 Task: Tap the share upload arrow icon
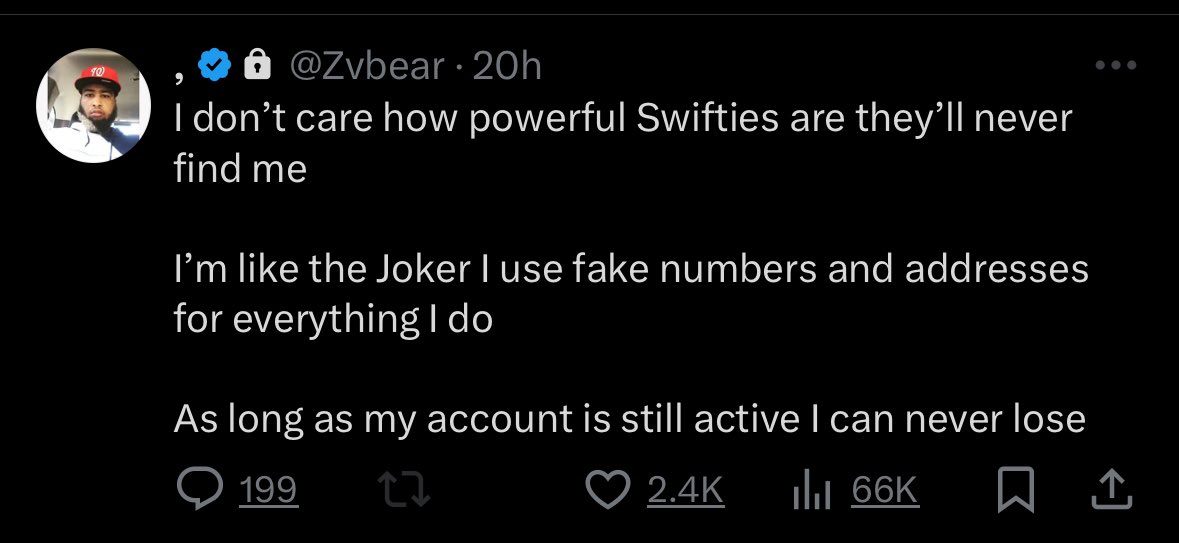point(1111,491)
